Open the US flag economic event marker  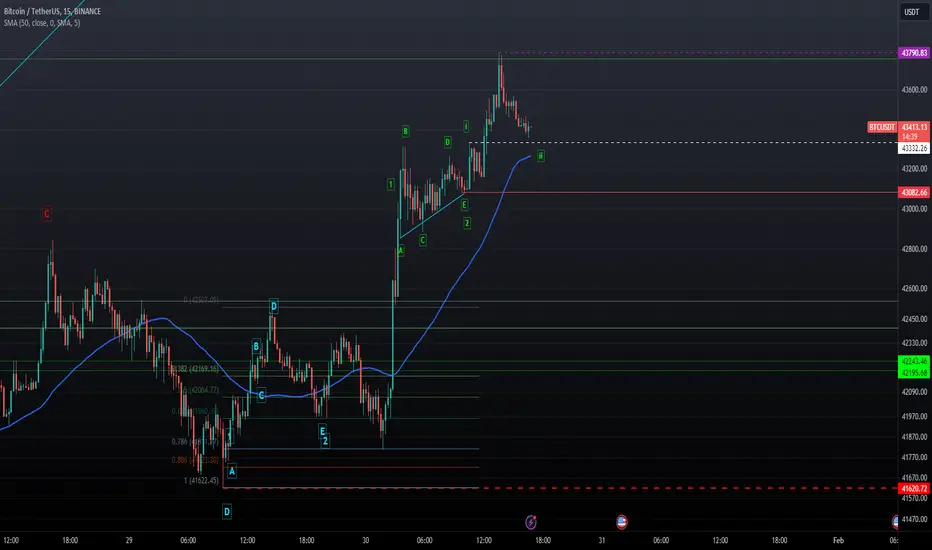[621, 522]
